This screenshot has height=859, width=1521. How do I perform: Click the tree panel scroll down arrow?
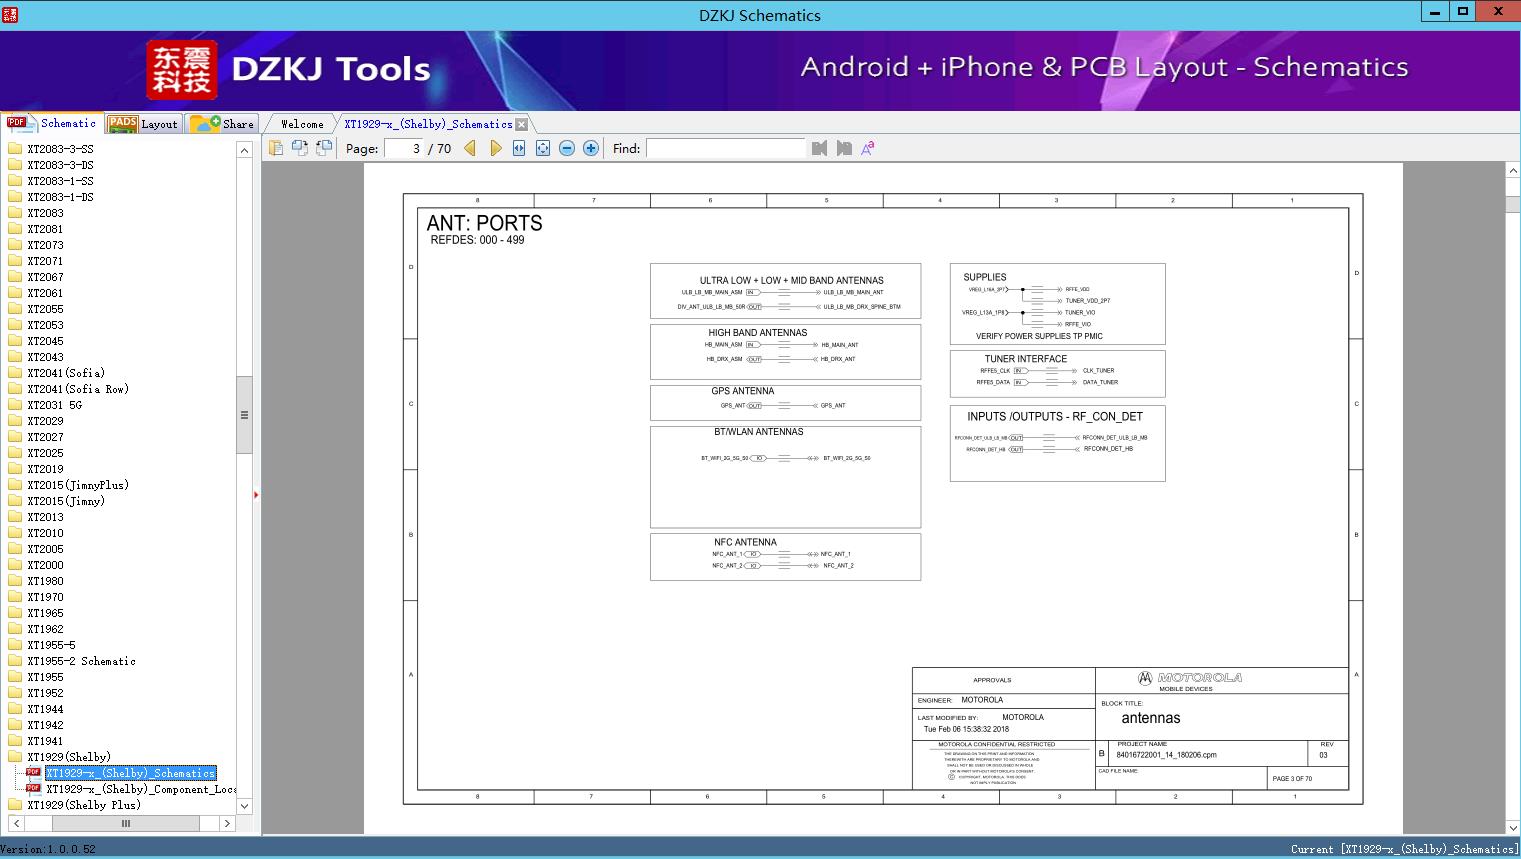tap(244, 806)
